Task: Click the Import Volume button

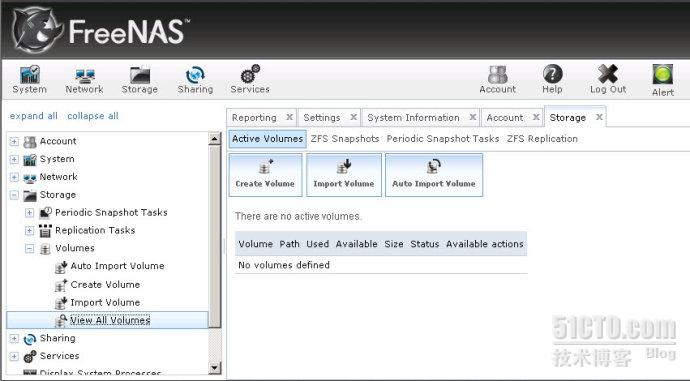Action: click(344, 175)
